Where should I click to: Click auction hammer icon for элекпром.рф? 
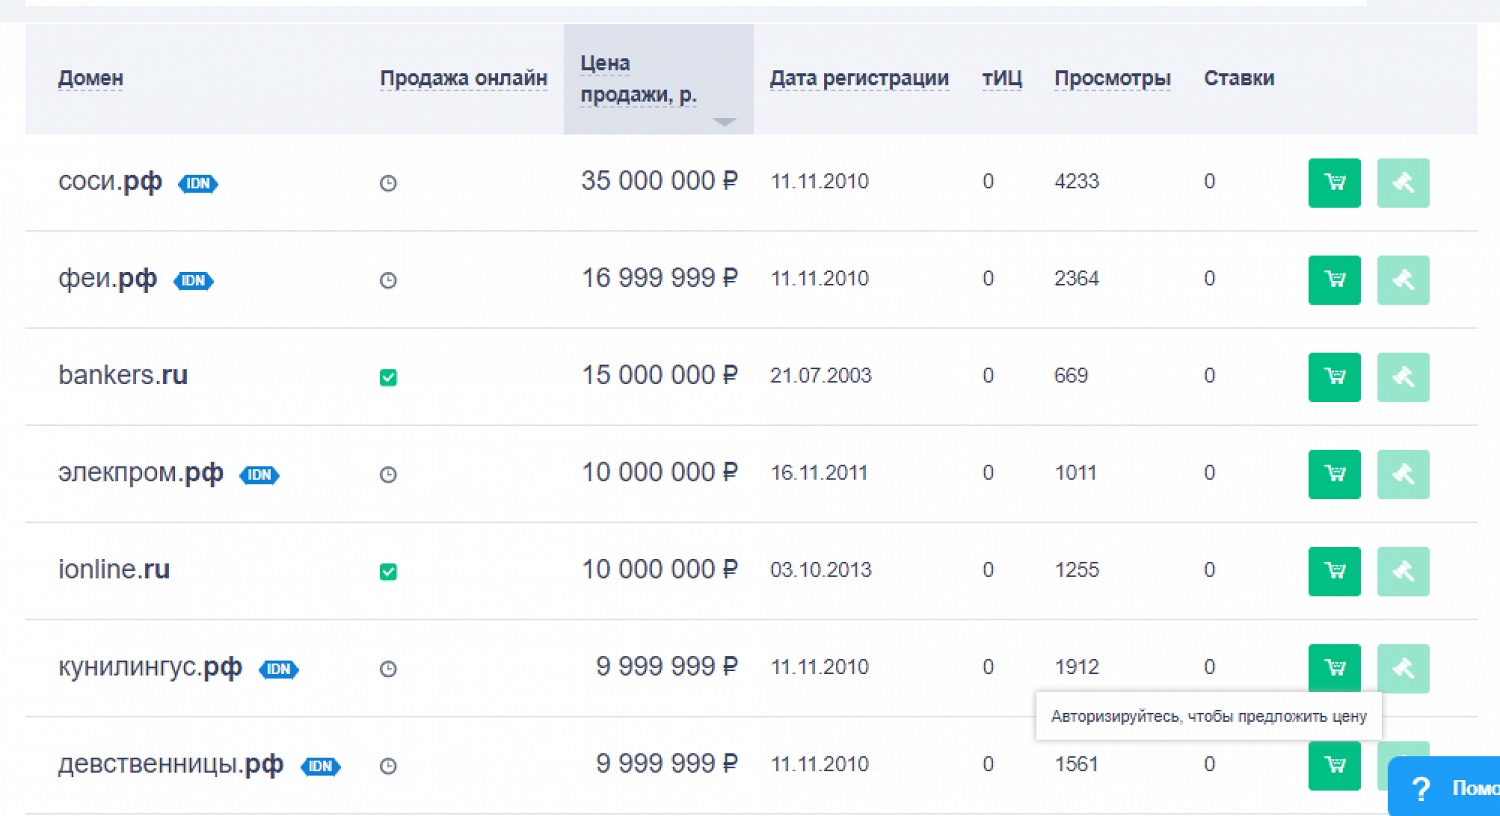[x=1403, y=474]
